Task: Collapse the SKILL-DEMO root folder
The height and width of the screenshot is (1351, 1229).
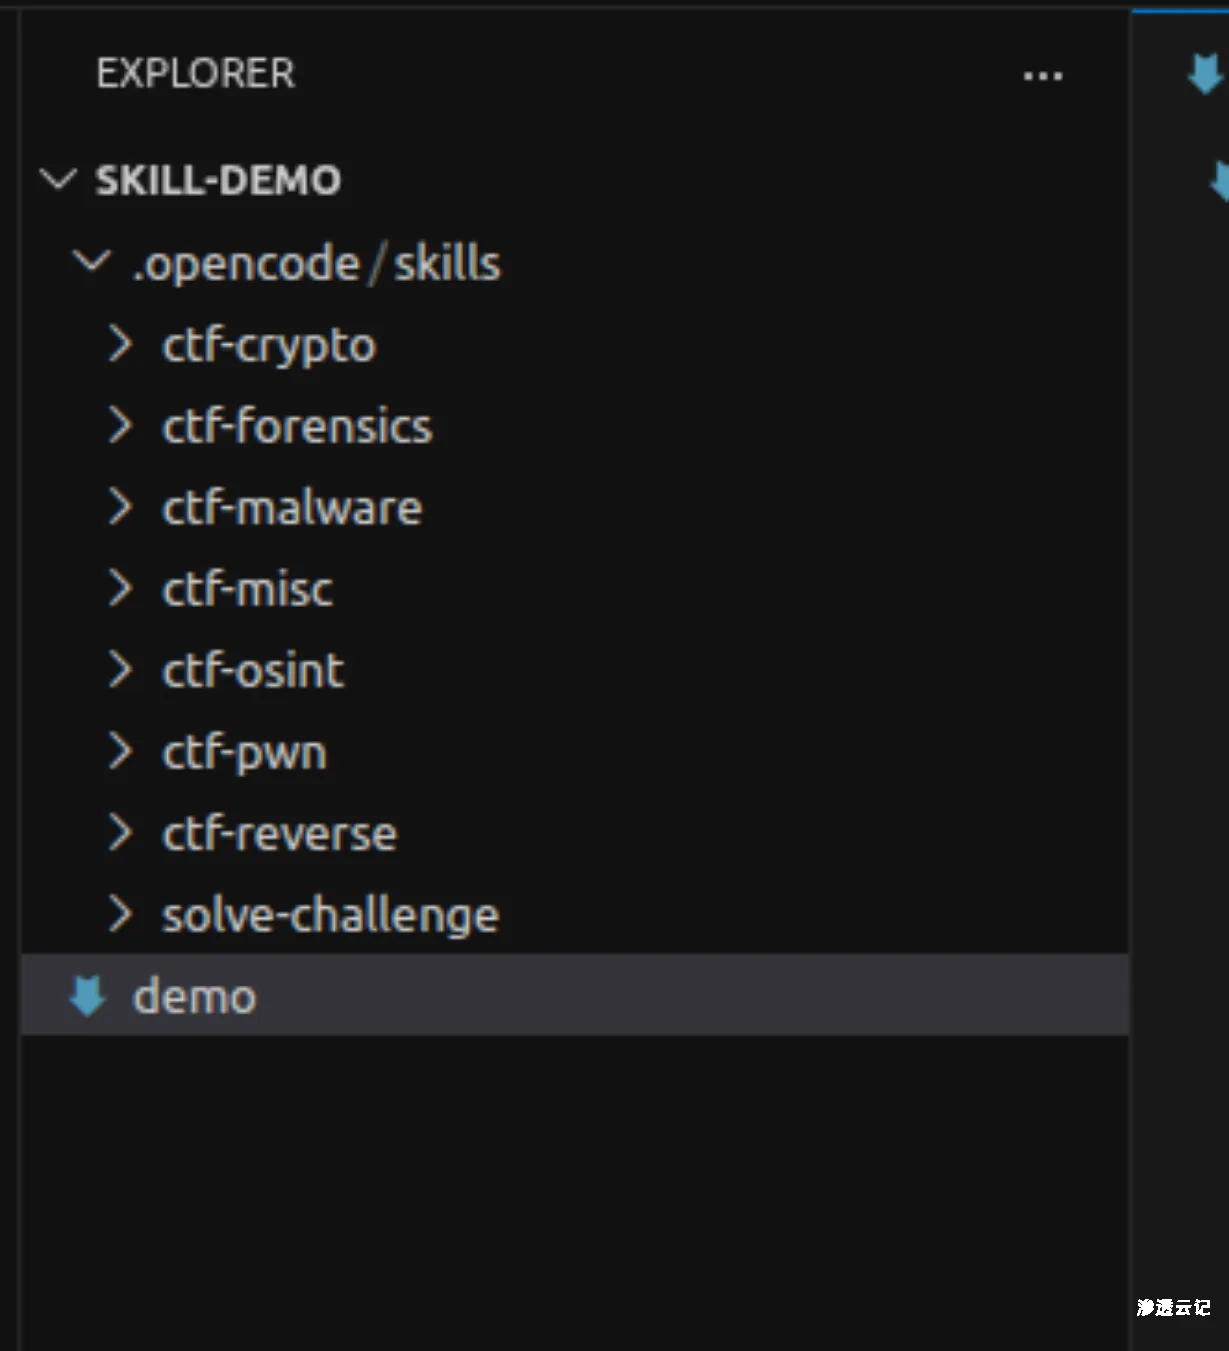Action: pyautogui.click(x=58, y=180)
